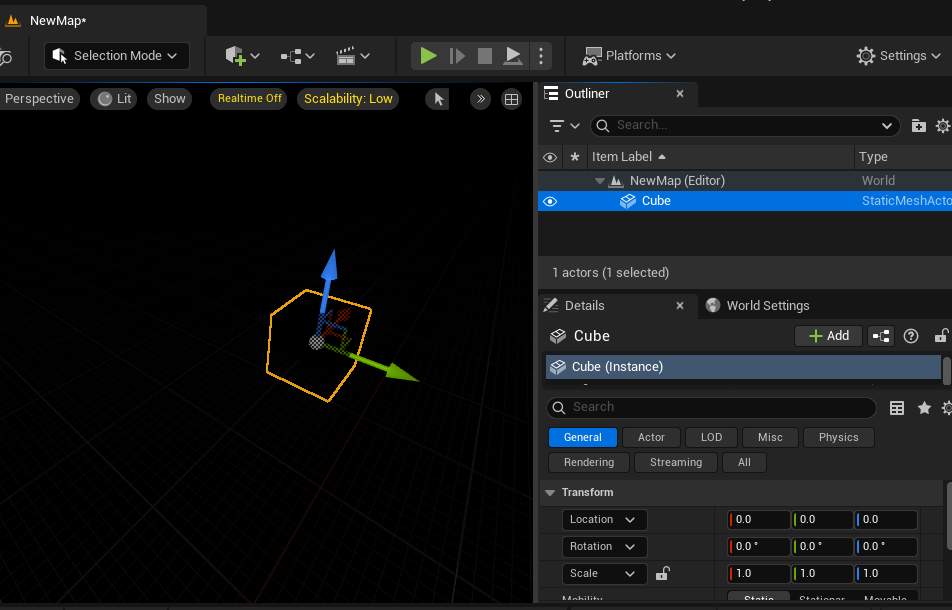Open the Lit view mode menu
Image resolution: width=952 pixels, height=610 pixels.
[x=114, y=99]
